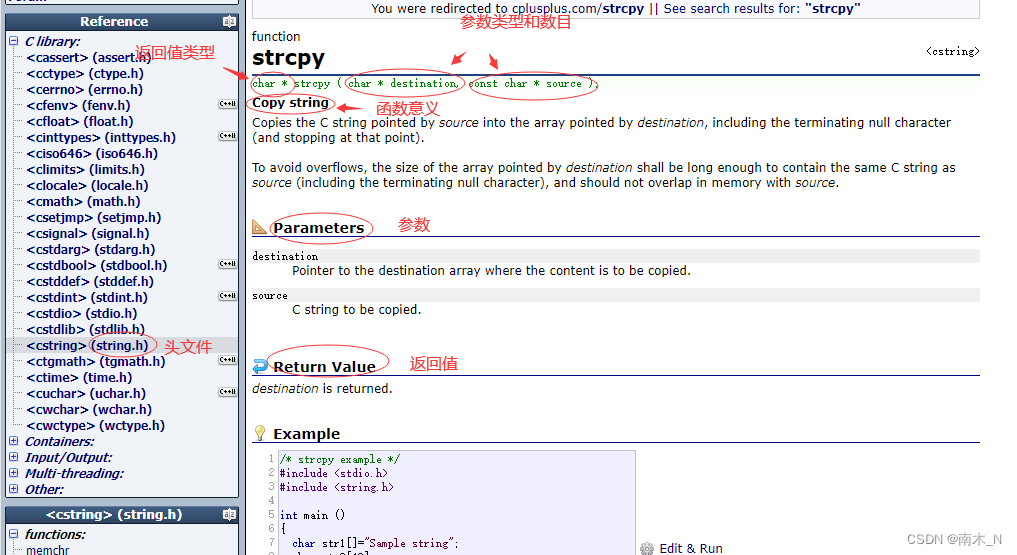Open the <ctime> (time.h) reference

click(x=79, y=377)
